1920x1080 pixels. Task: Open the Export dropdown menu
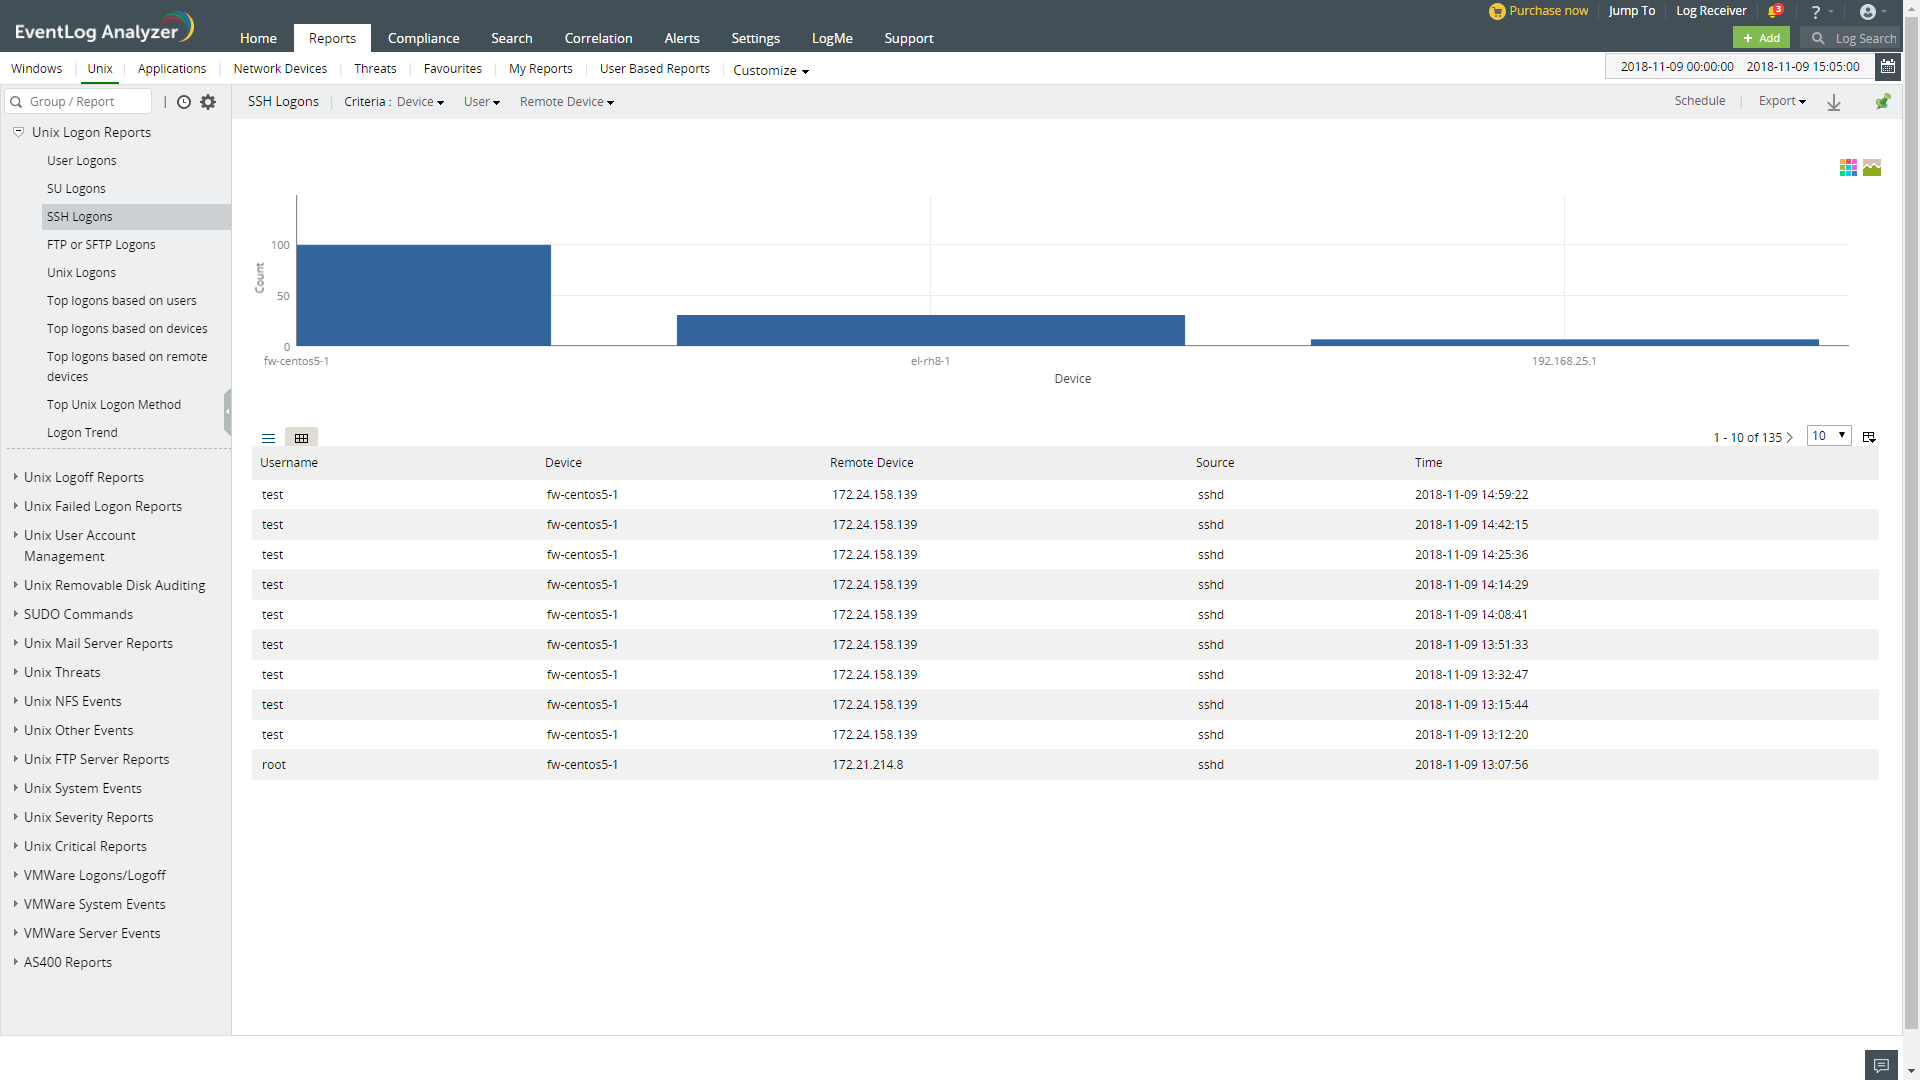1782,101
